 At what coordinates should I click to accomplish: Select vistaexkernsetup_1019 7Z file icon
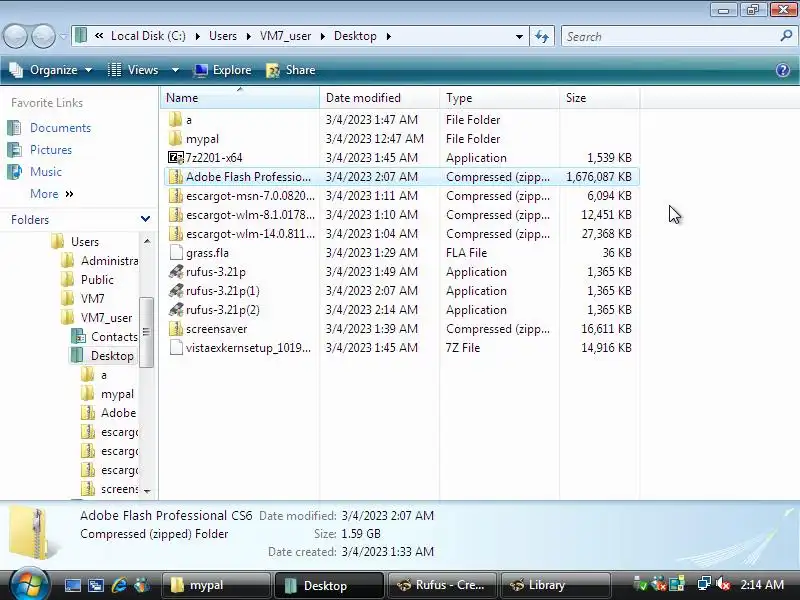pos(176,347)
